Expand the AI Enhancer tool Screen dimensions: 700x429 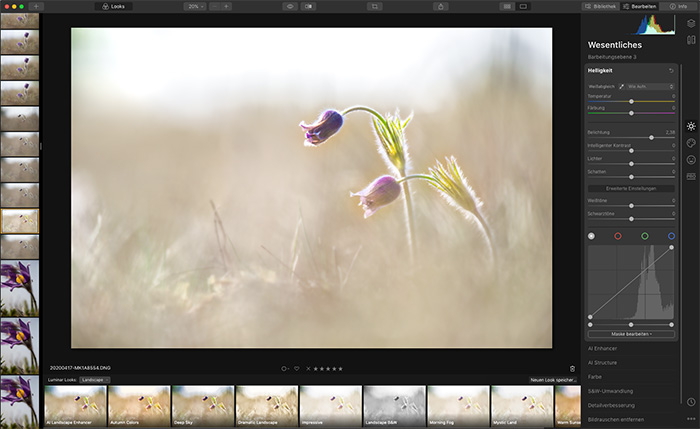coord(602,349)
